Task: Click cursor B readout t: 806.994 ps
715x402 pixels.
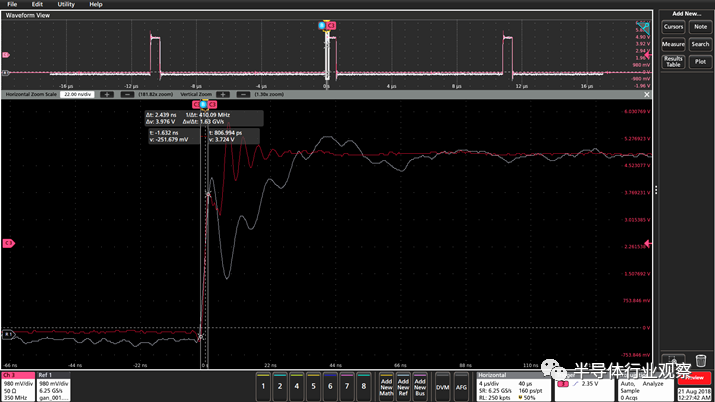Action: pyautogui.click(x=234, y=136)
